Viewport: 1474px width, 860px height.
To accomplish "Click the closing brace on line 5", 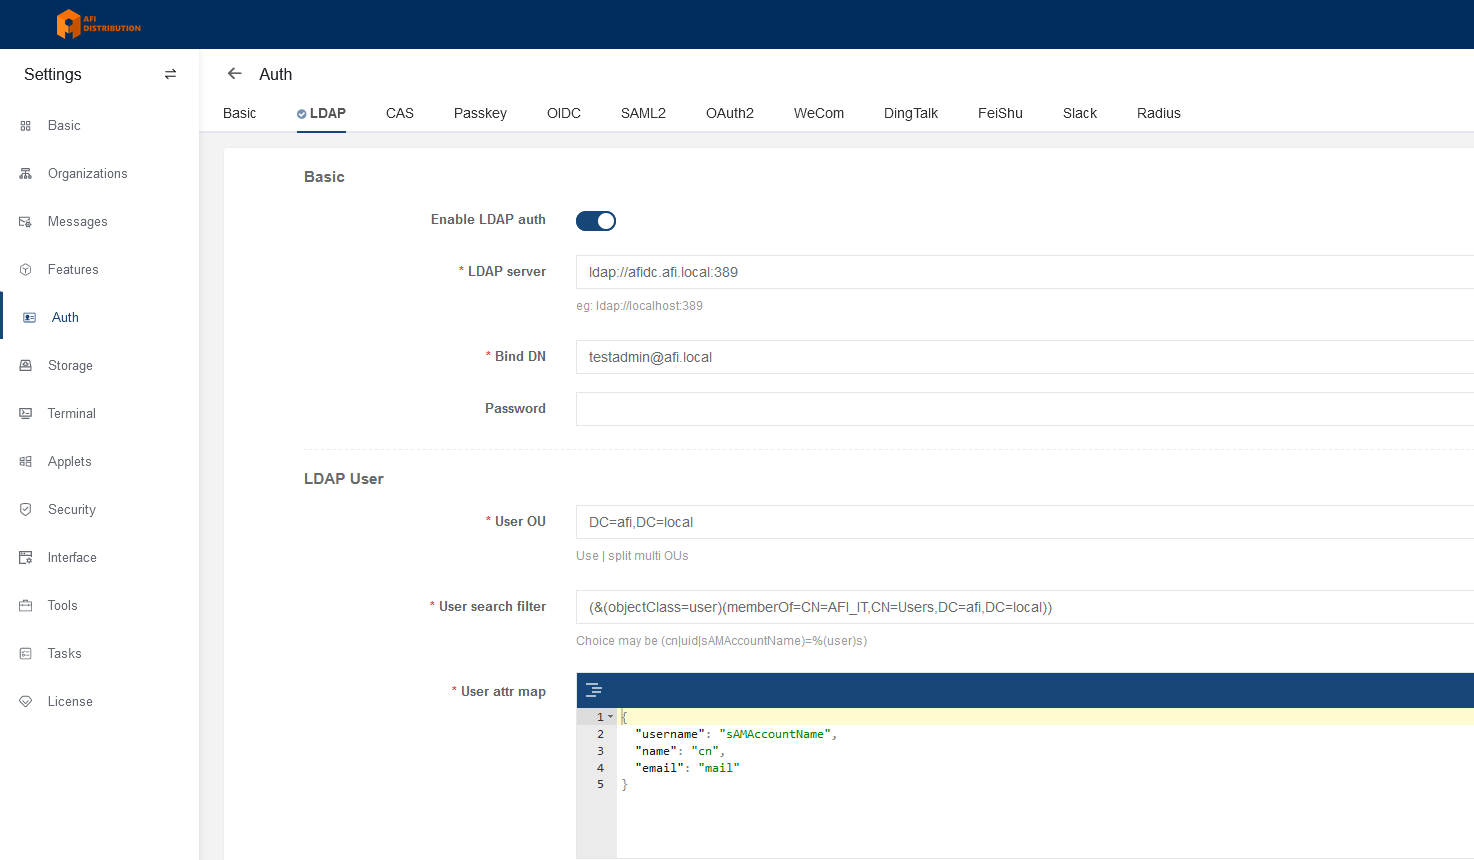I will (x=625, y=785).
